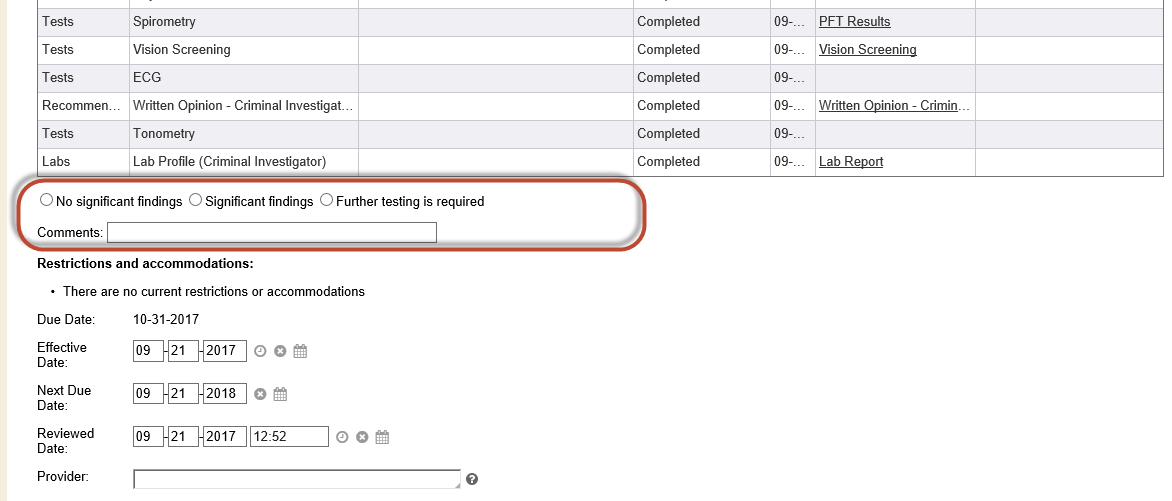Open the Lab Report link

(850, 161)
